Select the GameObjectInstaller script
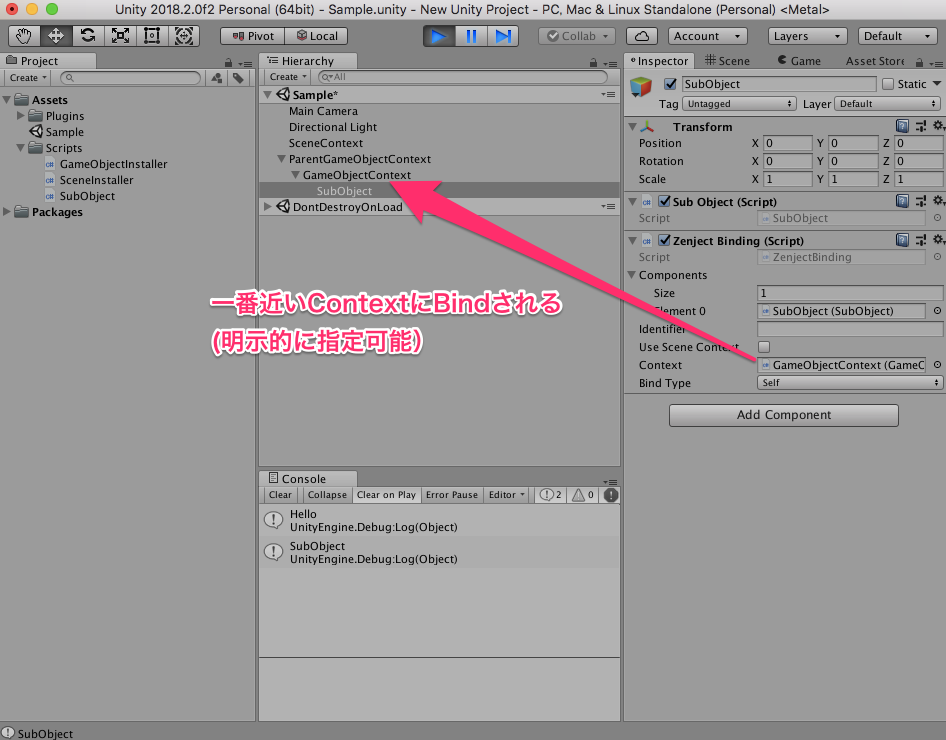This screenshot has height=740, width=946. click(x=113, y=164)
